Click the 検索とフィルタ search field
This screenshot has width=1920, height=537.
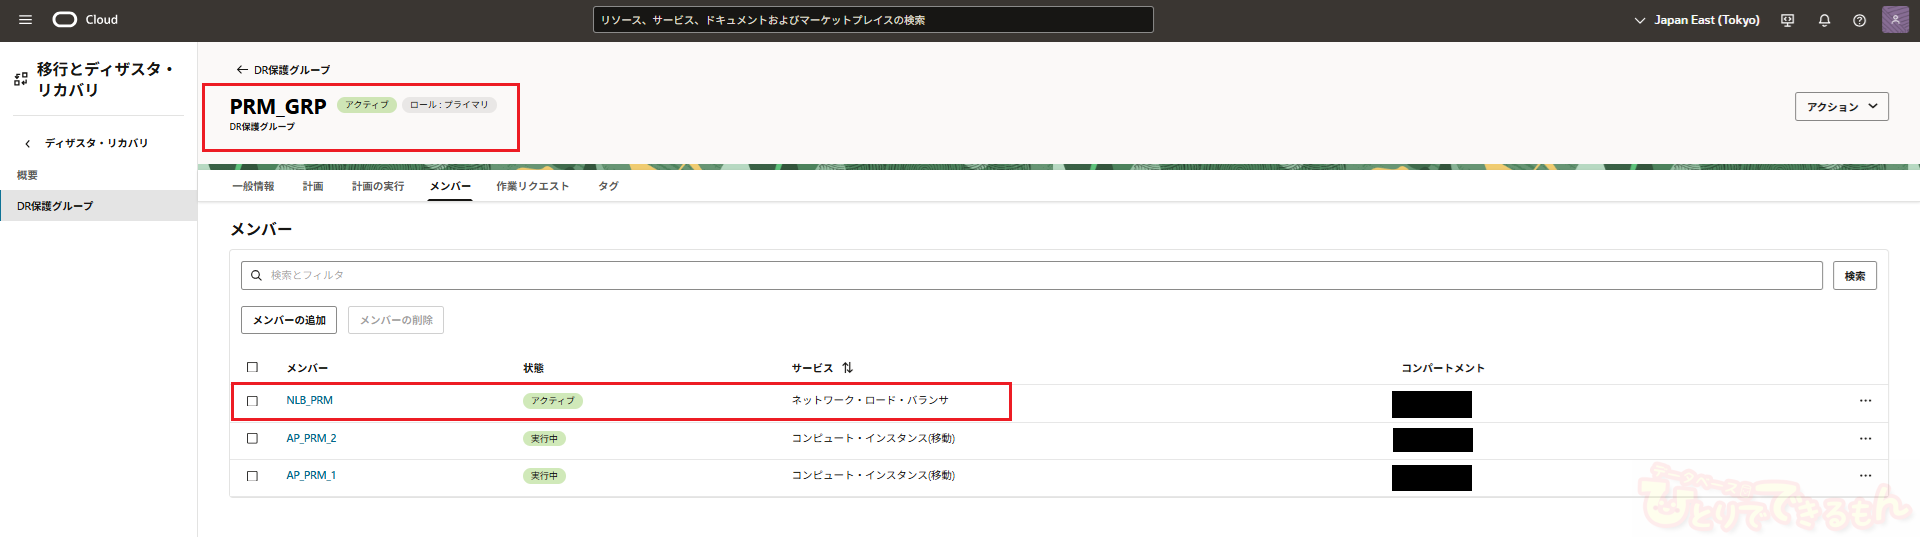point(1030,276)
